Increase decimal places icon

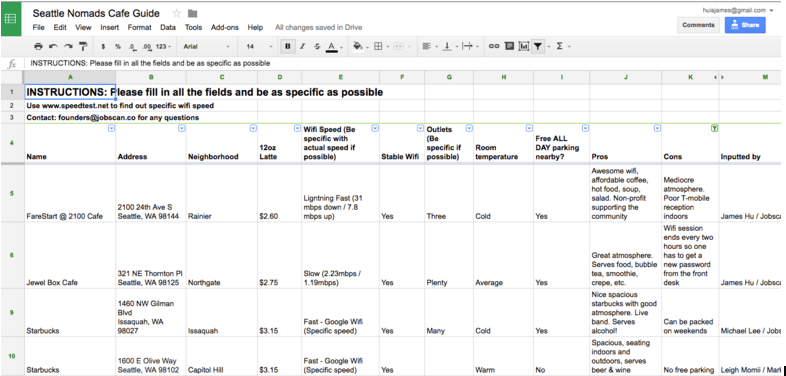pos(146,46)
